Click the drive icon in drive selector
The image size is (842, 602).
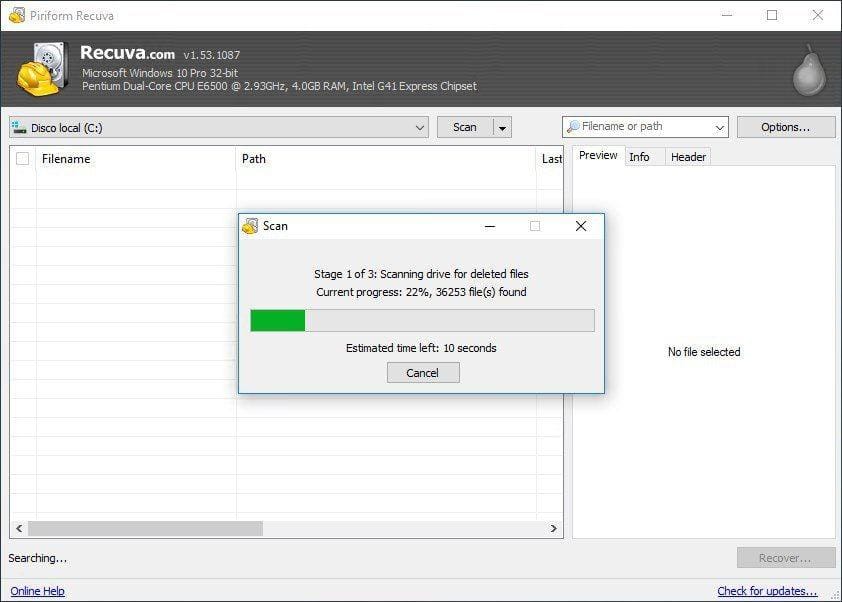[20, 128]
